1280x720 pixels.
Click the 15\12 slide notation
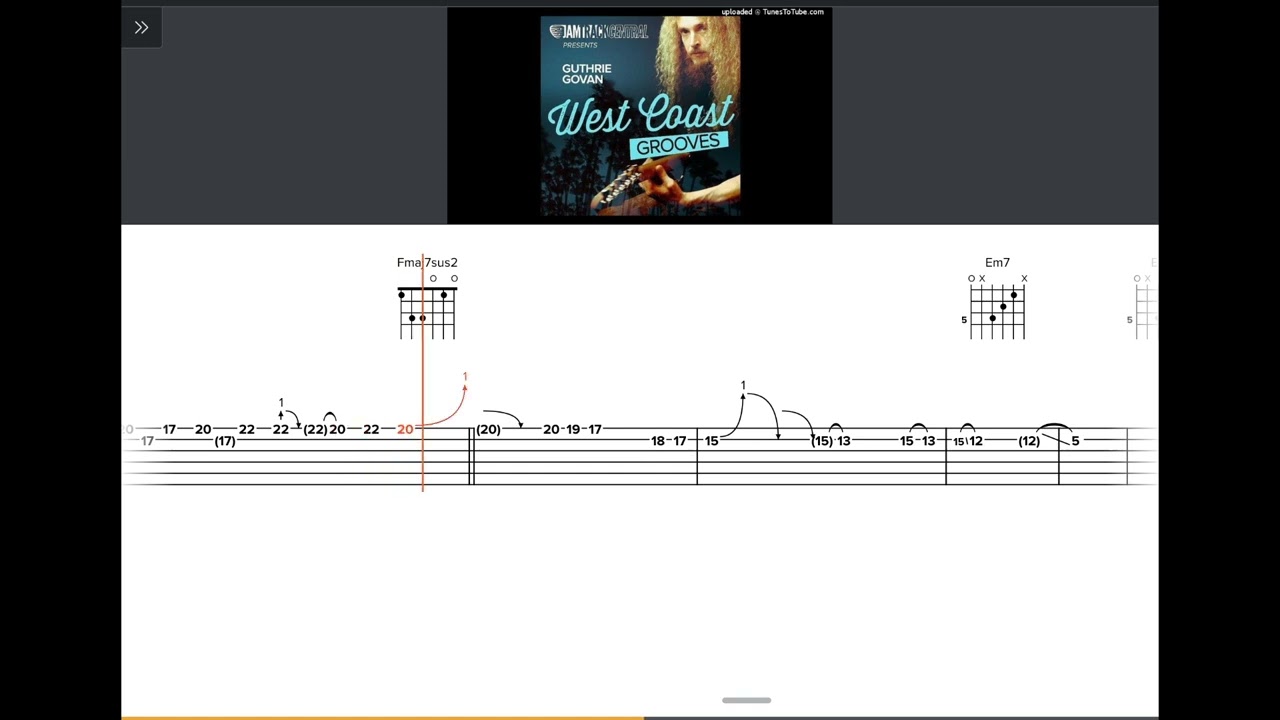point(967,441)
